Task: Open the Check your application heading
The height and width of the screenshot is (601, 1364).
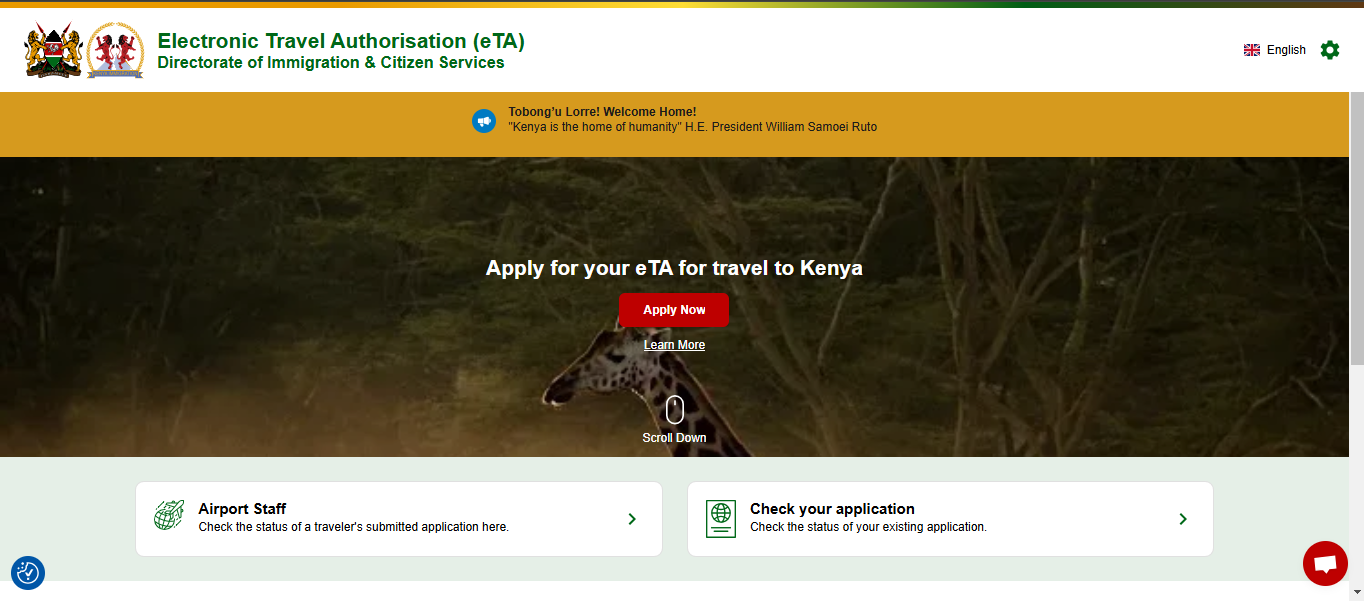Action: click(x=832, y=509)
